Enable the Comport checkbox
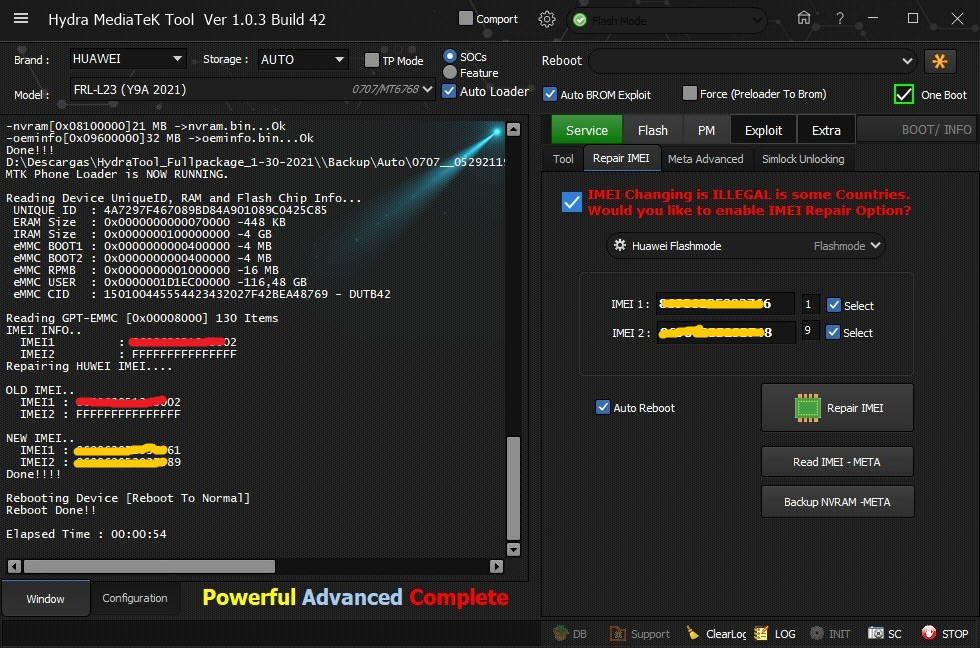980x648 pixels. point(466,18)
